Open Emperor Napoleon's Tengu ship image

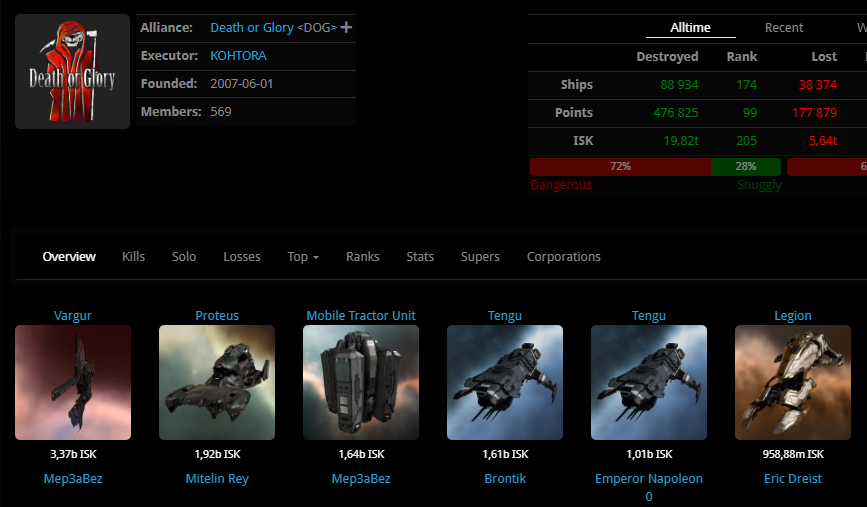click(649, 382)
